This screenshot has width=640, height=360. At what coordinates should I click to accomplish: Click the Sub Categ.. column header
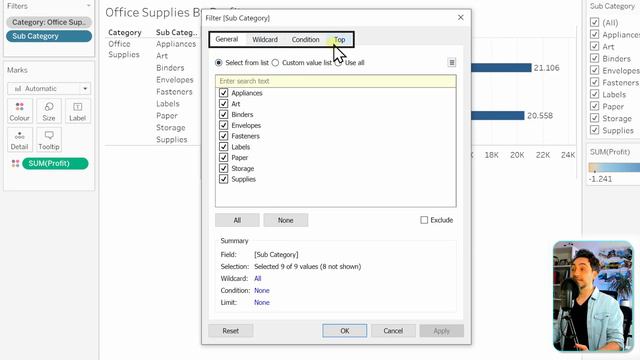[176, 32]
